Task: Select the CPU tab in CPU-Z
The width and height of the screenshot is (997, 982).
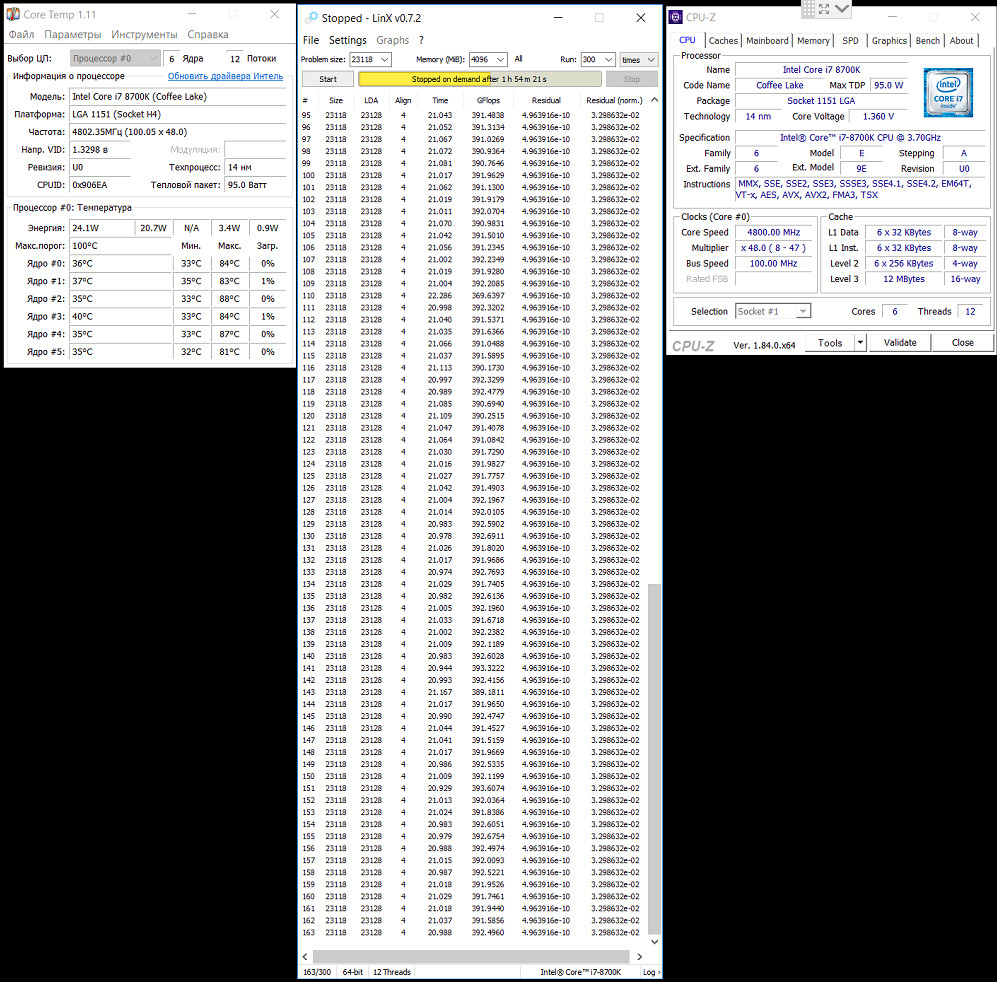Action: pos(687,40)
